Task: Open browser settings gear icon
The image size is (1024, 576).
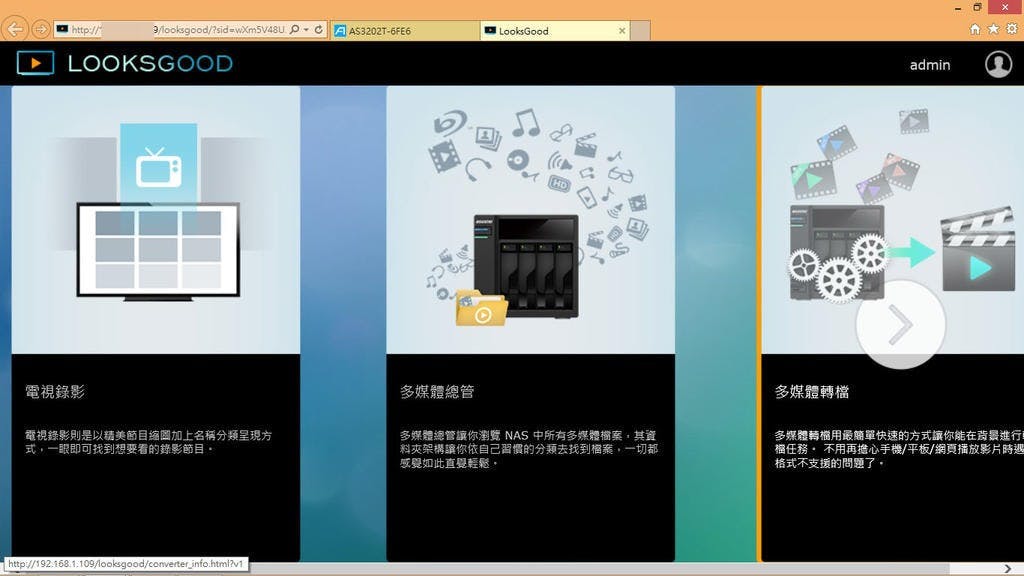Action: click(1011, 29)
